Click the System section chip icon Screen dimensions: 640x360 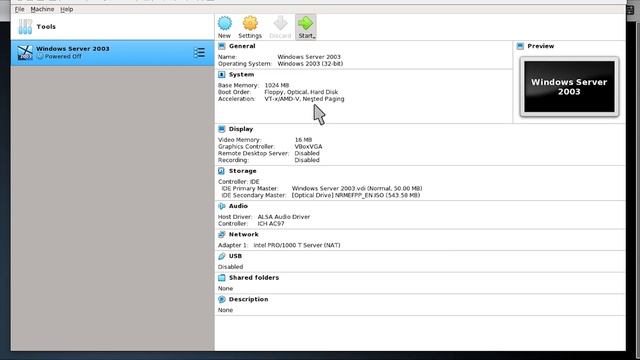click(x=222, y=75)
